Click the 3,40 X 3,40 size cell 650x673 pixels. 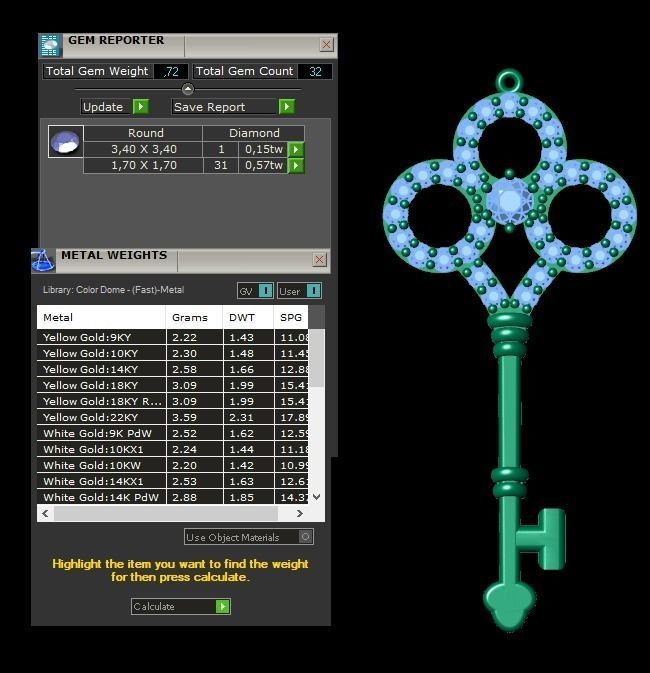coord(143,149)
